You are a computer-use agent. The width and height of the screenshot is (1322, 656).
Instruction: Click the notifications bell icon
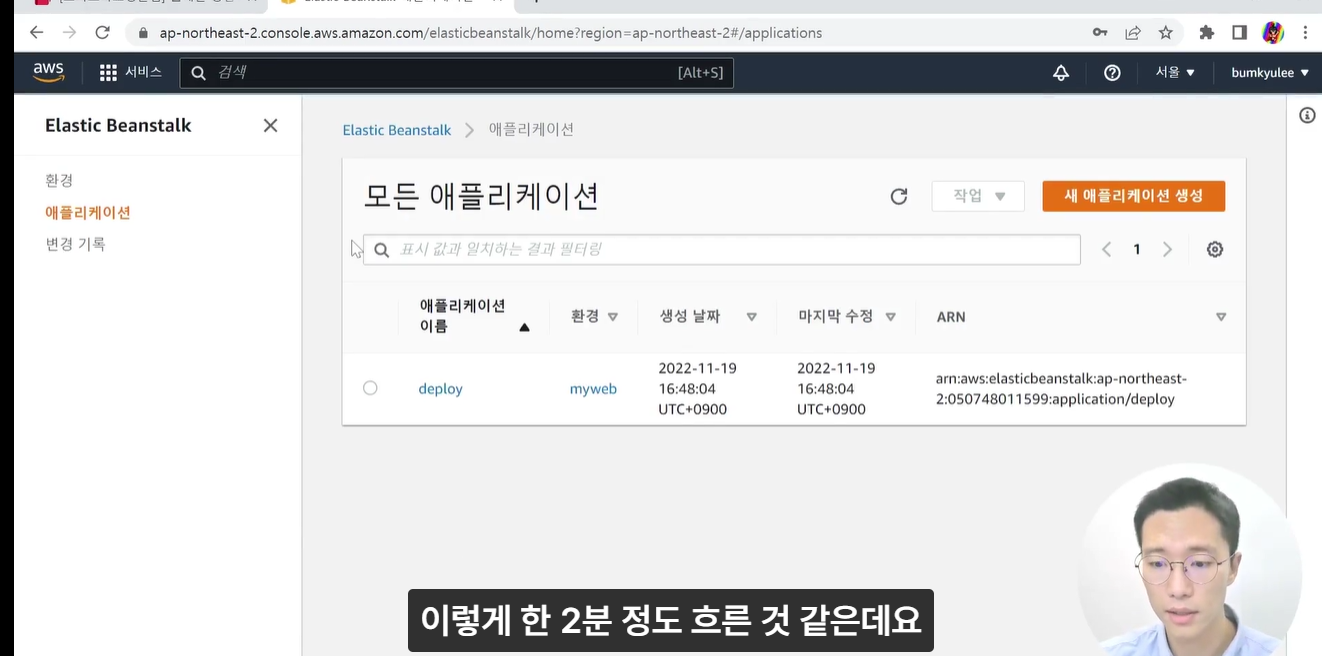point(1061,73)
